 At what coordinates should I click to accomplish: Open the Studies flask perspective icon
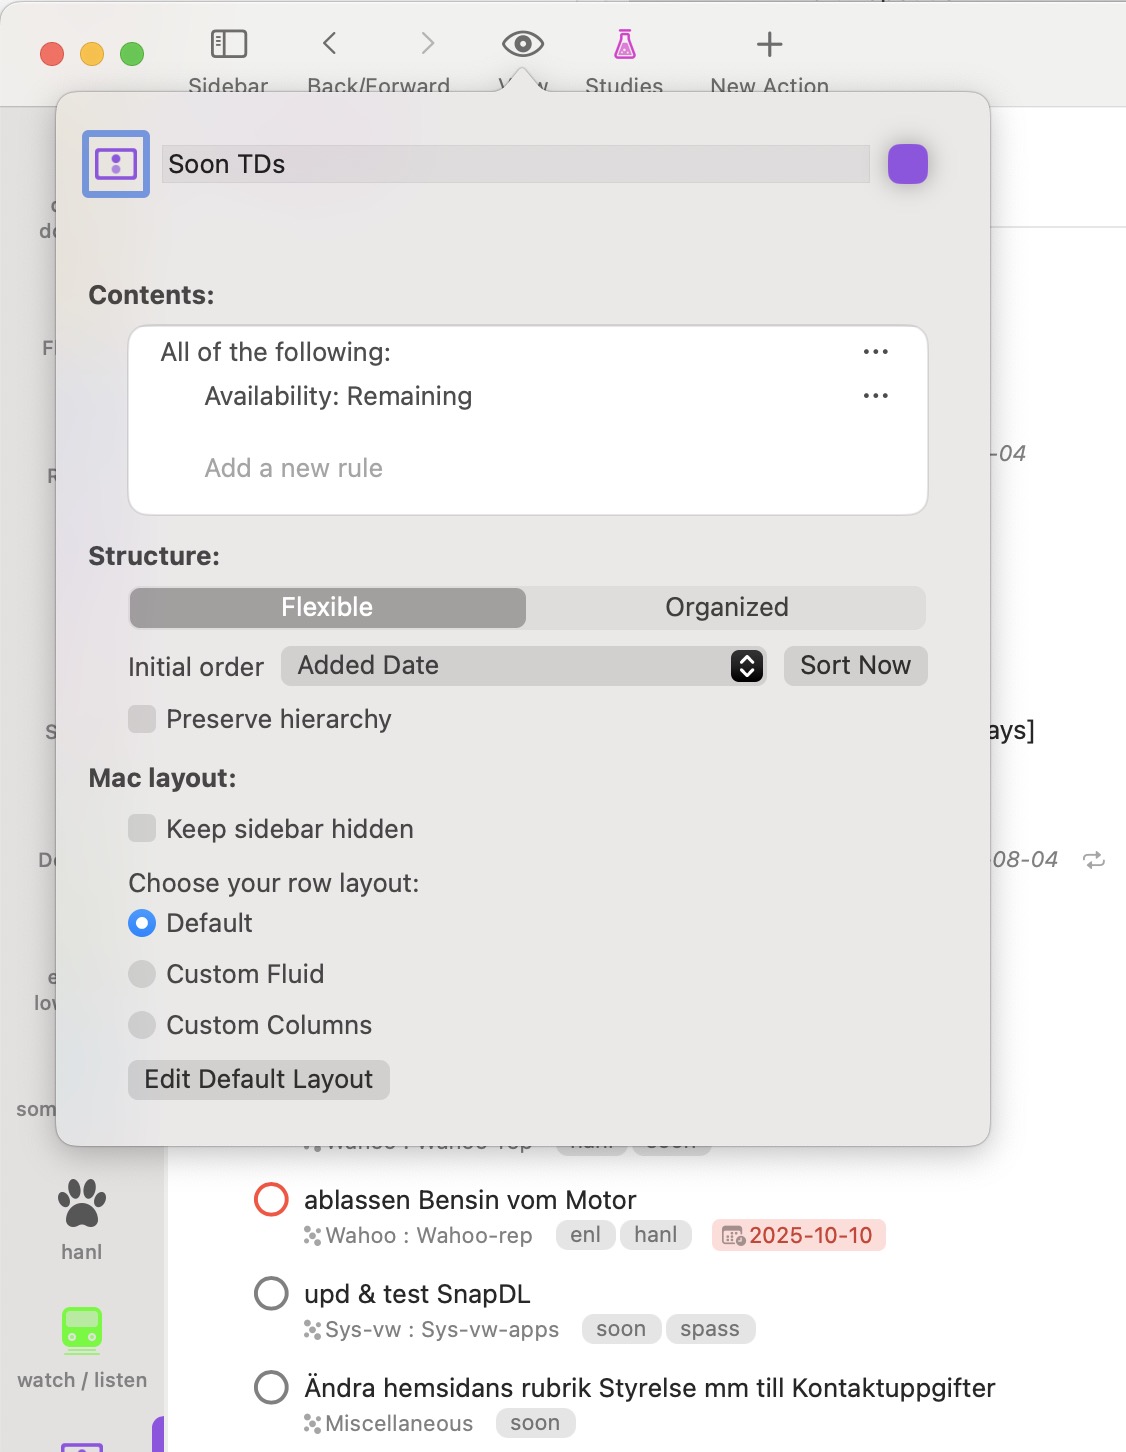[x=624, y=44]
